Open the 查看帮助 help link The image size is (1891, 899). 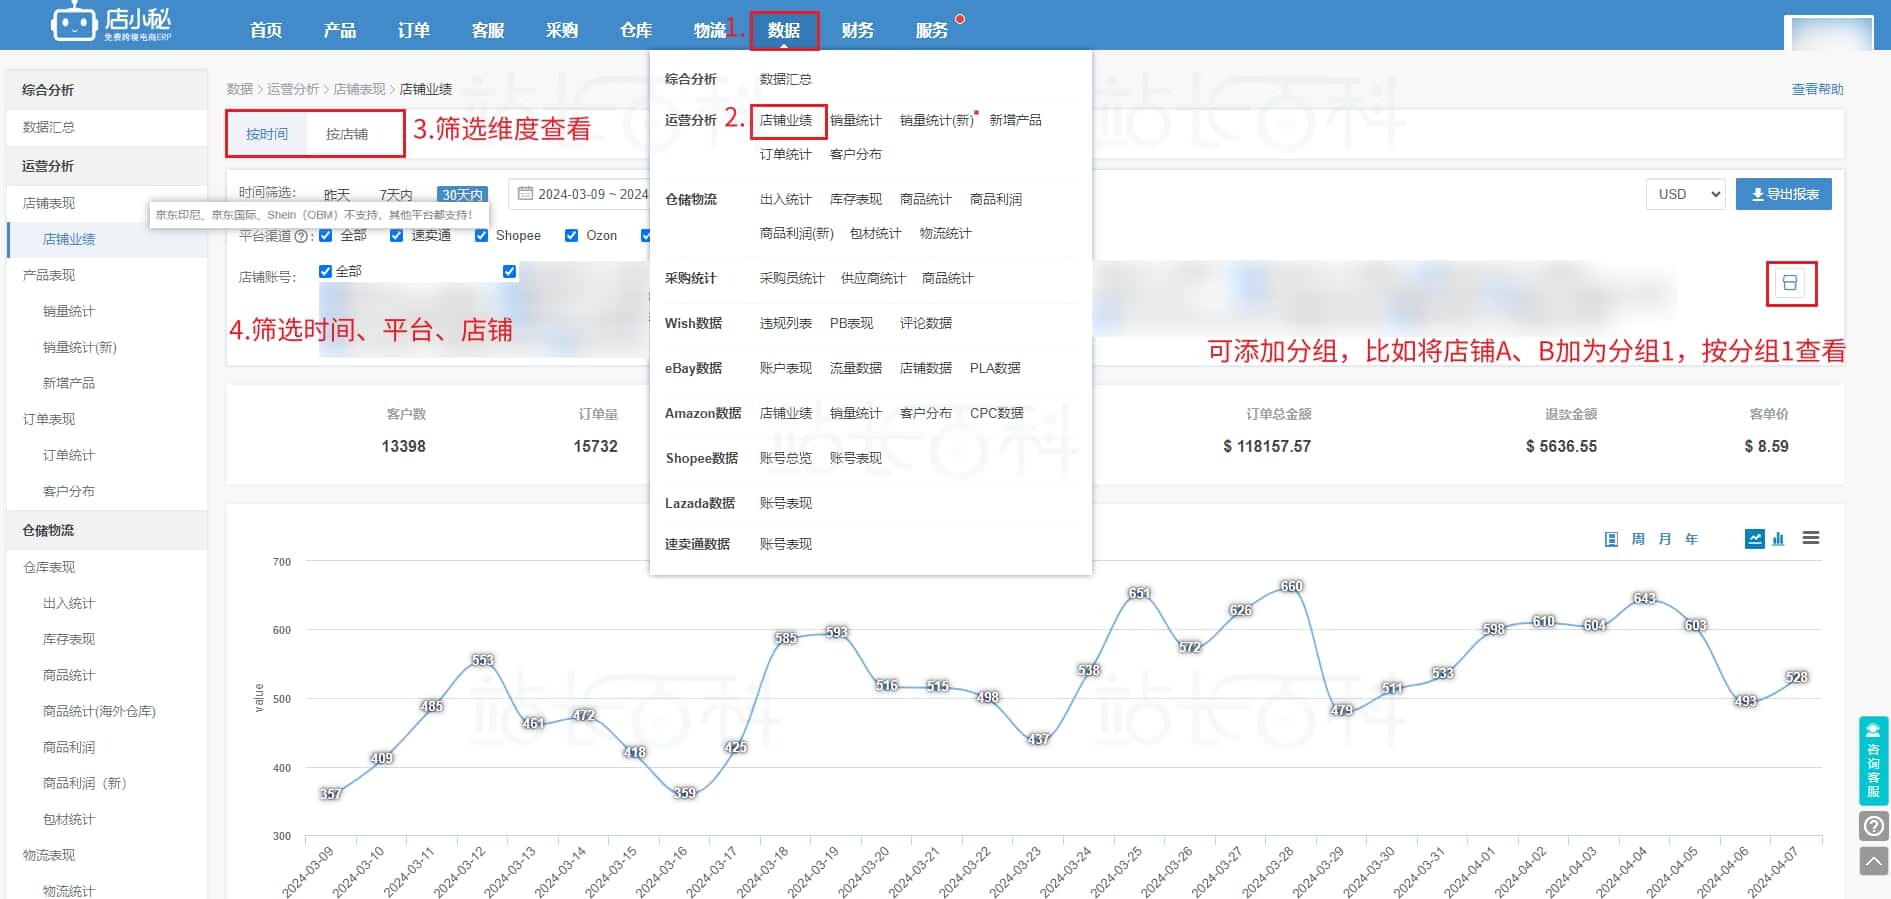[x=1816, y=89]
